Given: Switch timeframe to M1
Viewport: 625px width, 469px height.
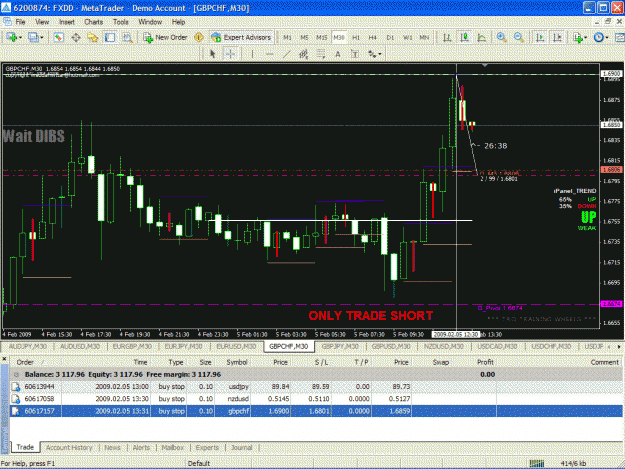Looking at the screenshot, I should coord(287,37).
